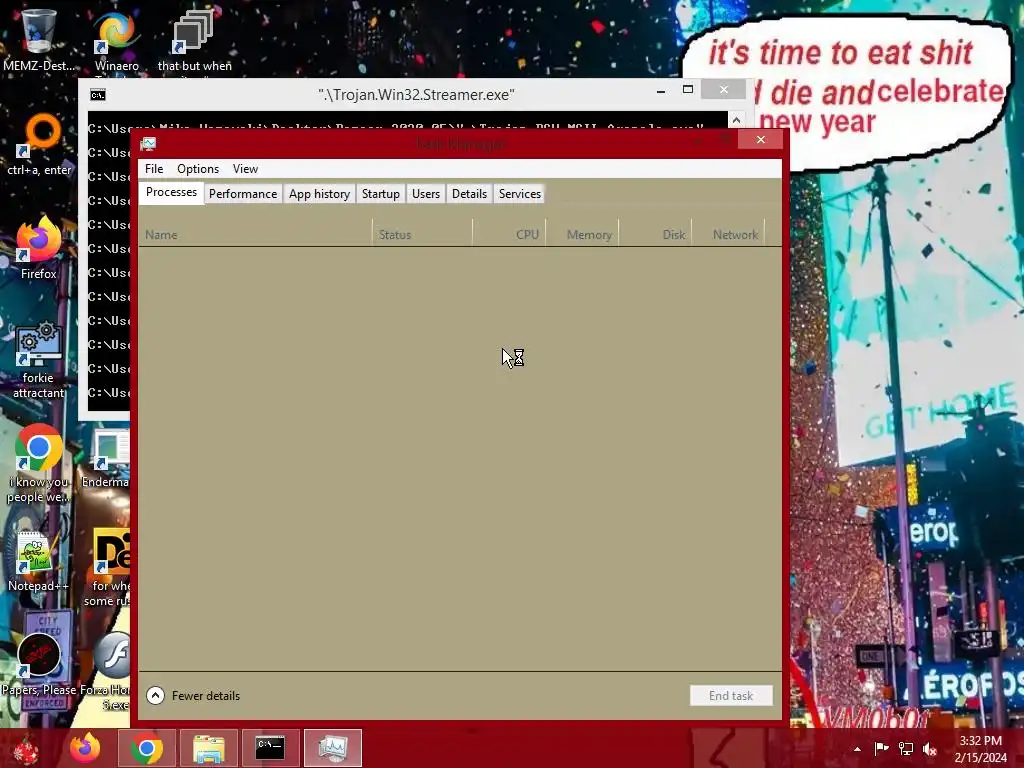Image resolution: width=1024 pixels, height=768 pixels.
Task: Click the command prompt window title icon
Action: click(x=98, y=95)
